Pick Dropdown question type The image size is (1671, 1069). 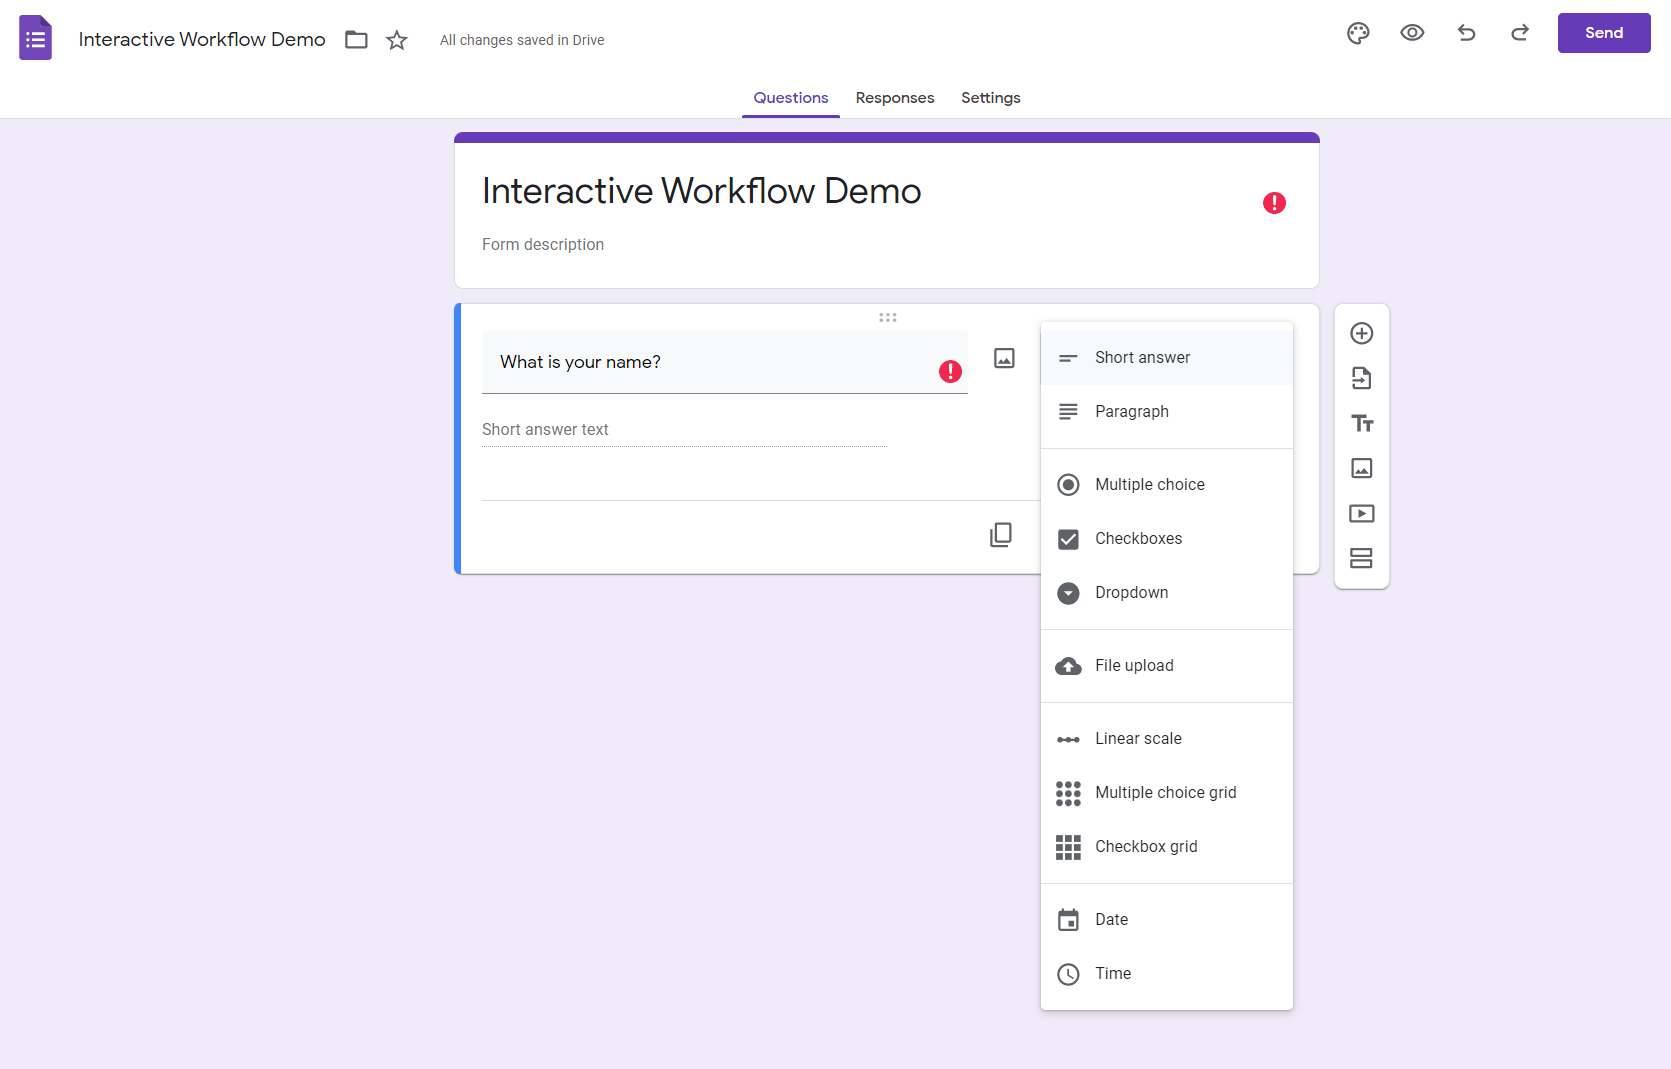click(x=1131, y=593)
